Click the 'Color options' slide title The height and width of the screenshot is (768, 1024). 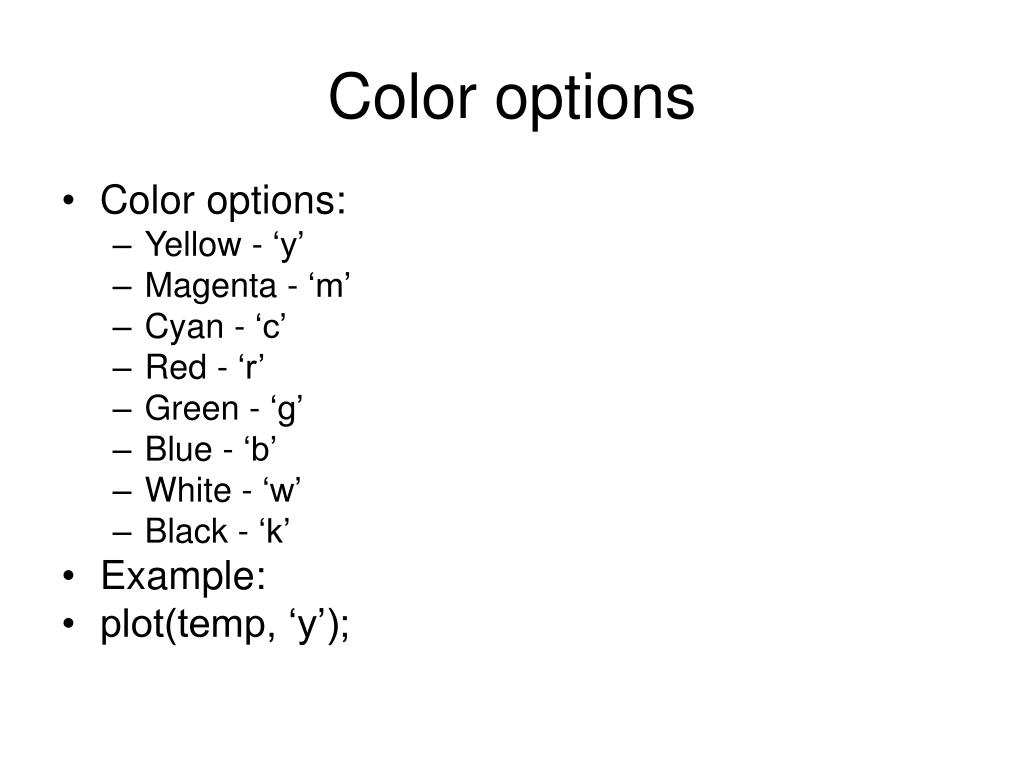511,98
